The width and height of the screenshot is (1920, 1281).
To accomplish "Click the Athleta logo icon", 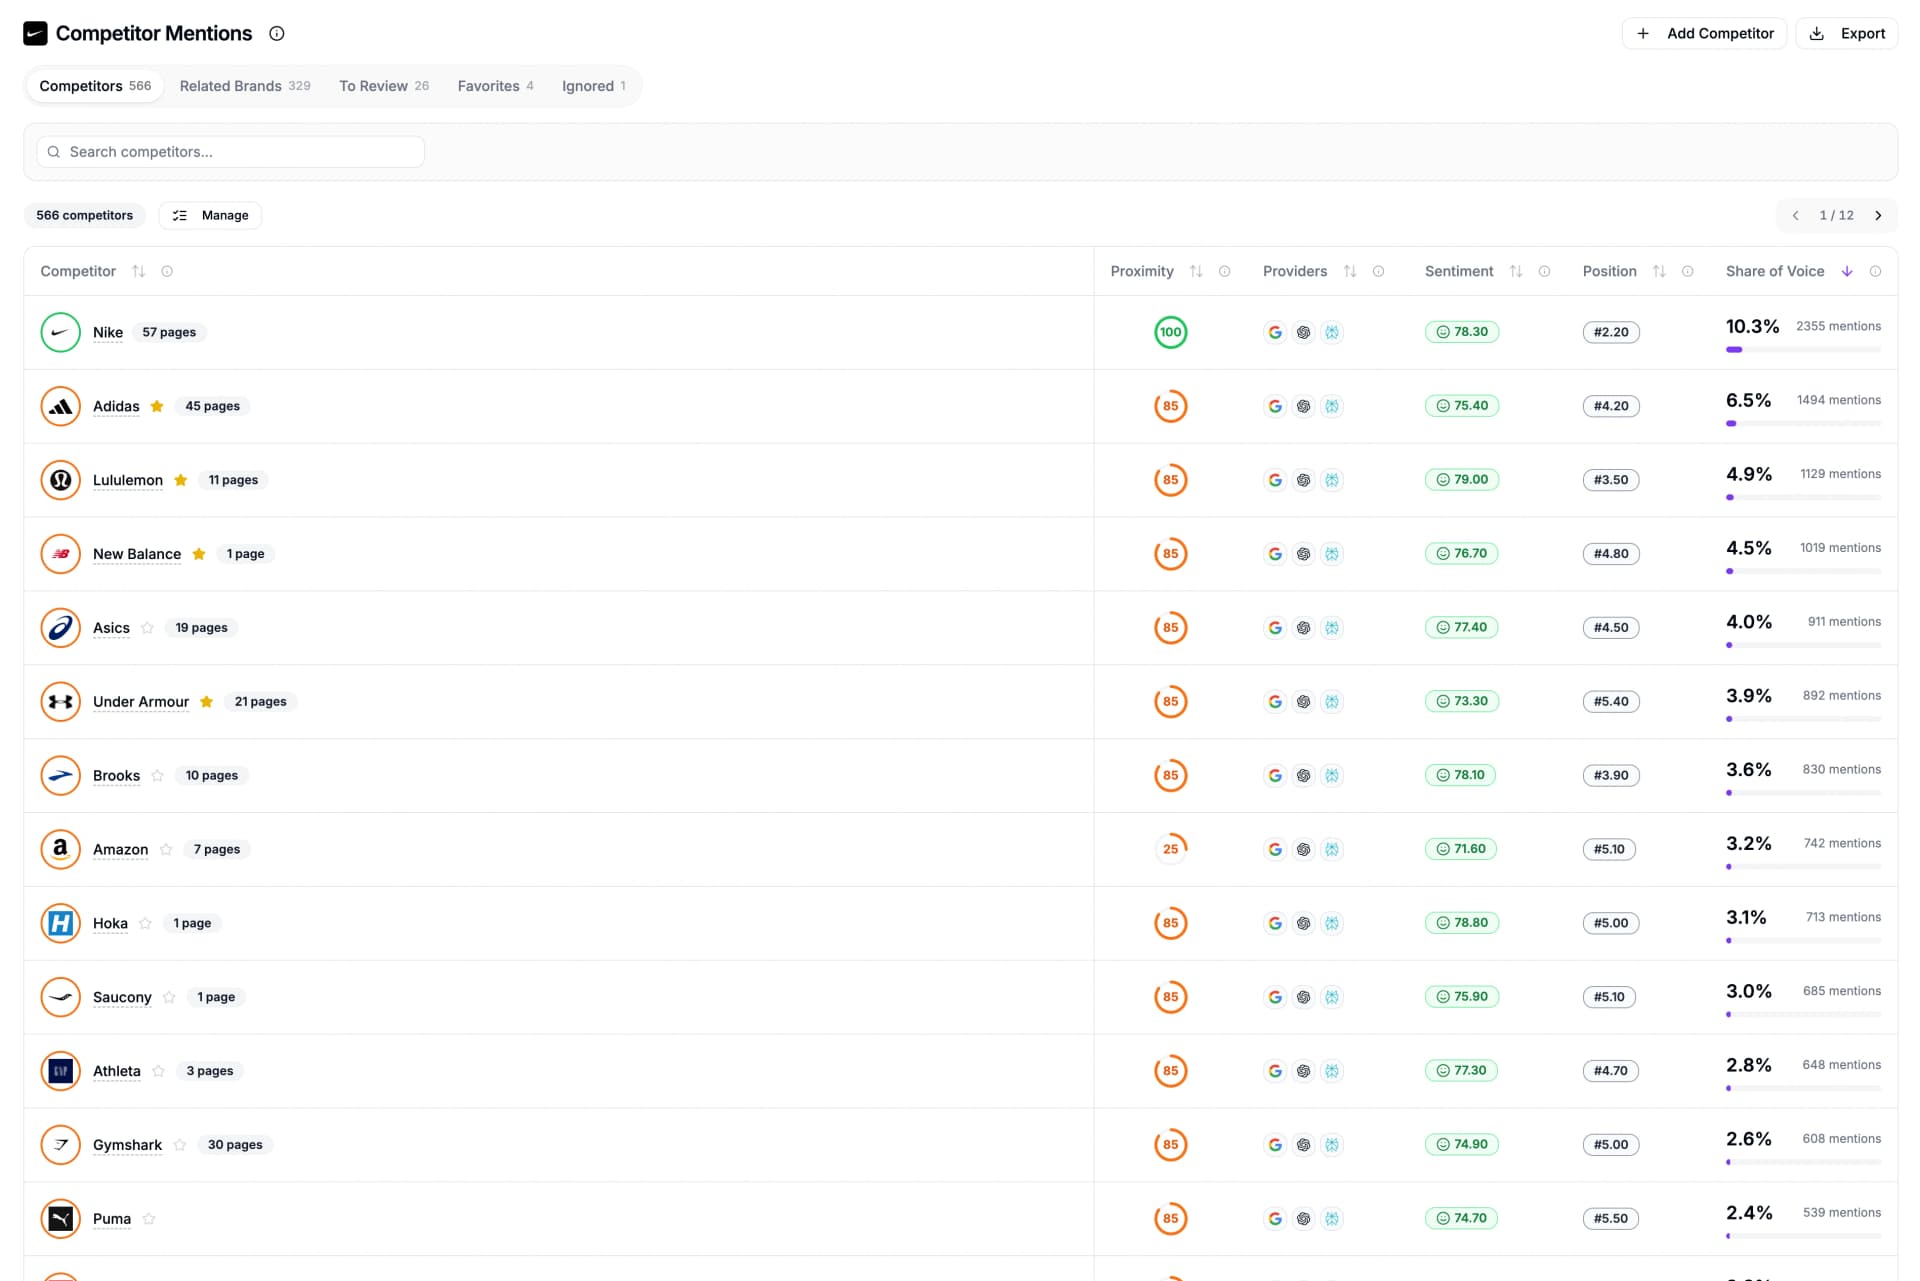I will (x=60, y=1071).
